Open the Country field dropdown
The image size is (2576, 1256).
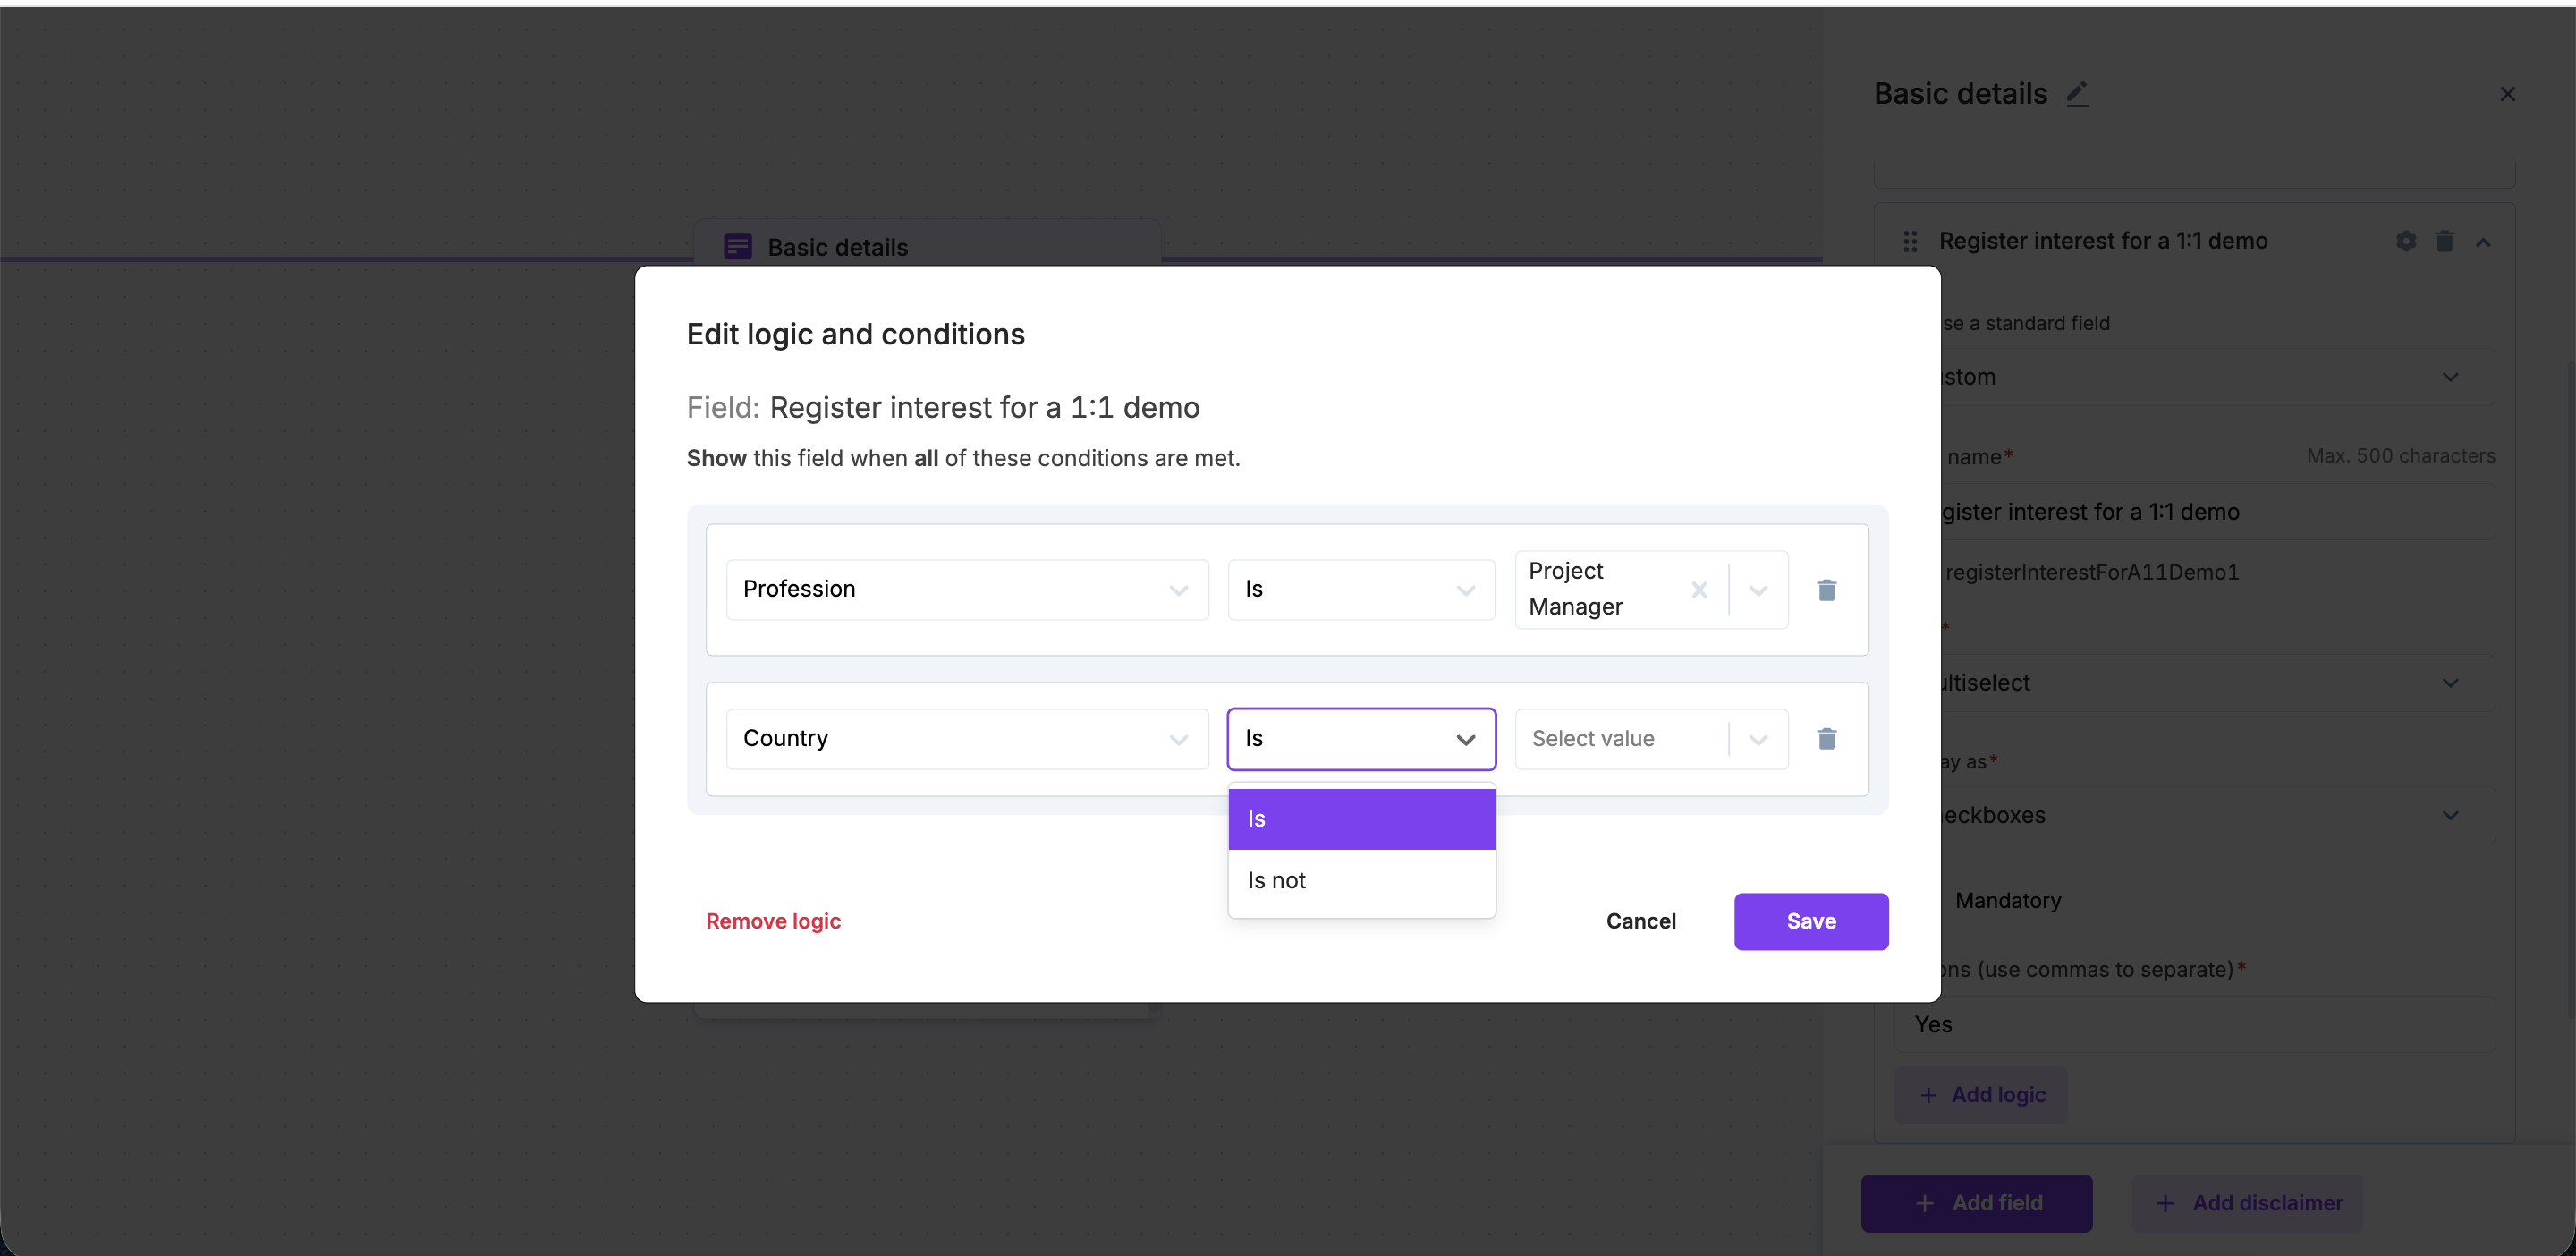point(966,739)
